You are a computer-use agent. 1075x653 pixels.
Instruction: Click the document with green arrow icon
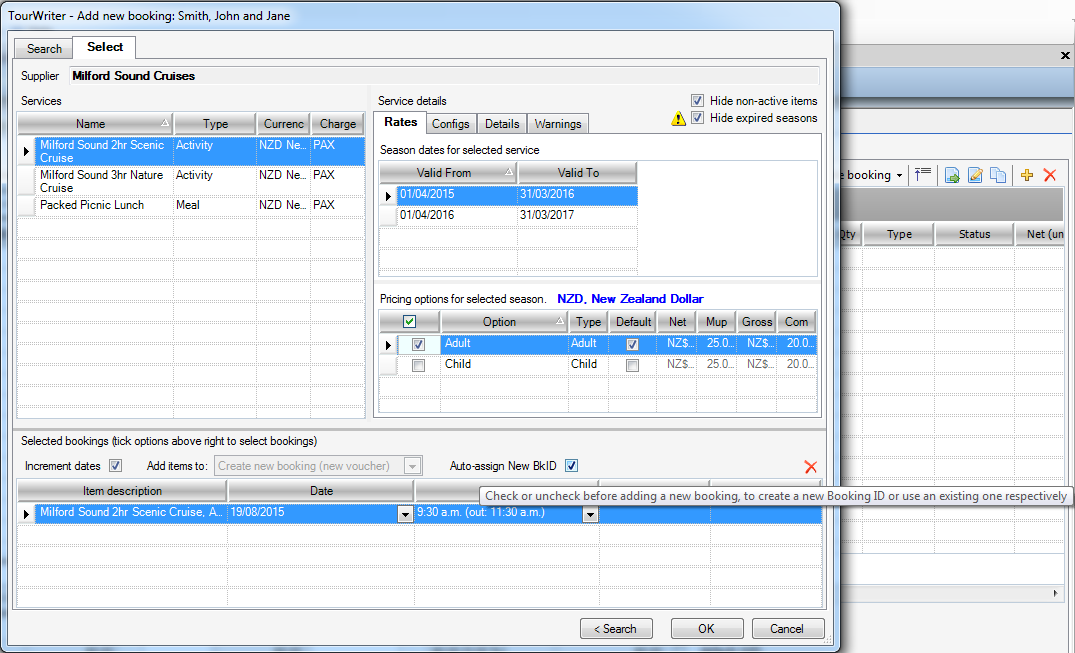pyautogui.click(x=952, y=175)
